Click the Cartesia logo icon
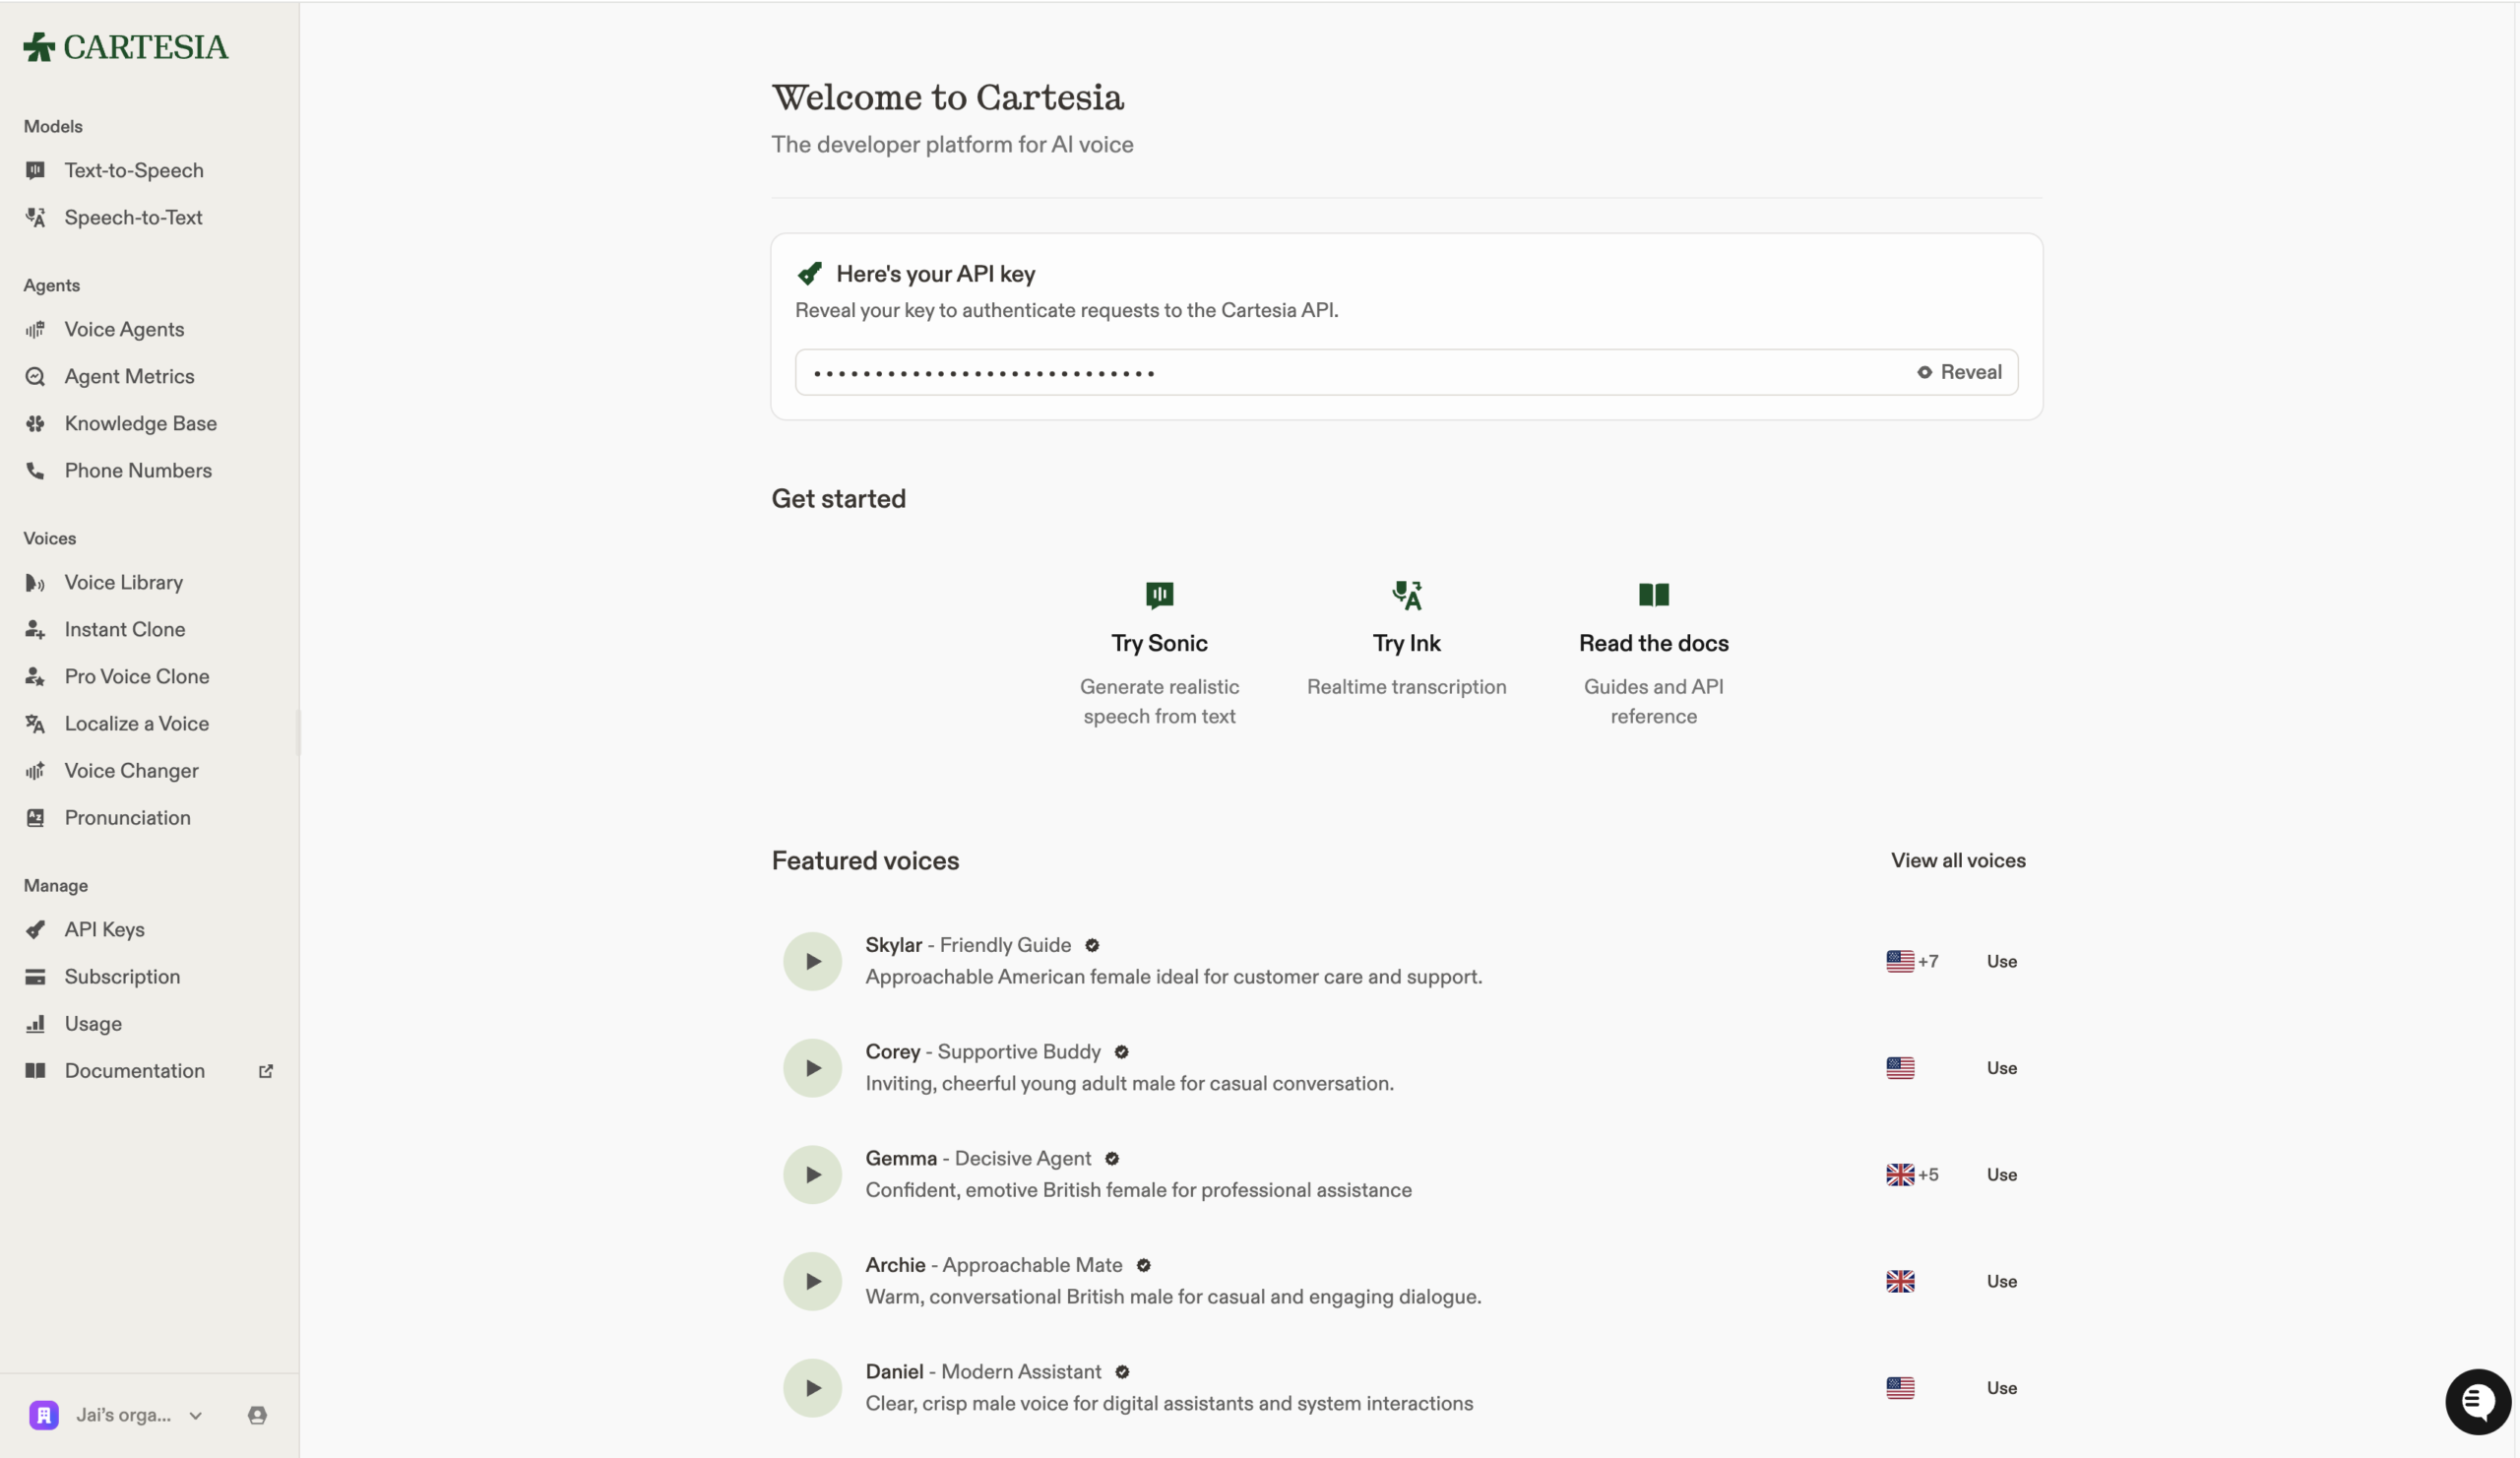Image resolution: width=2520 pixels, height=1458 pixels. pos(39,47)
